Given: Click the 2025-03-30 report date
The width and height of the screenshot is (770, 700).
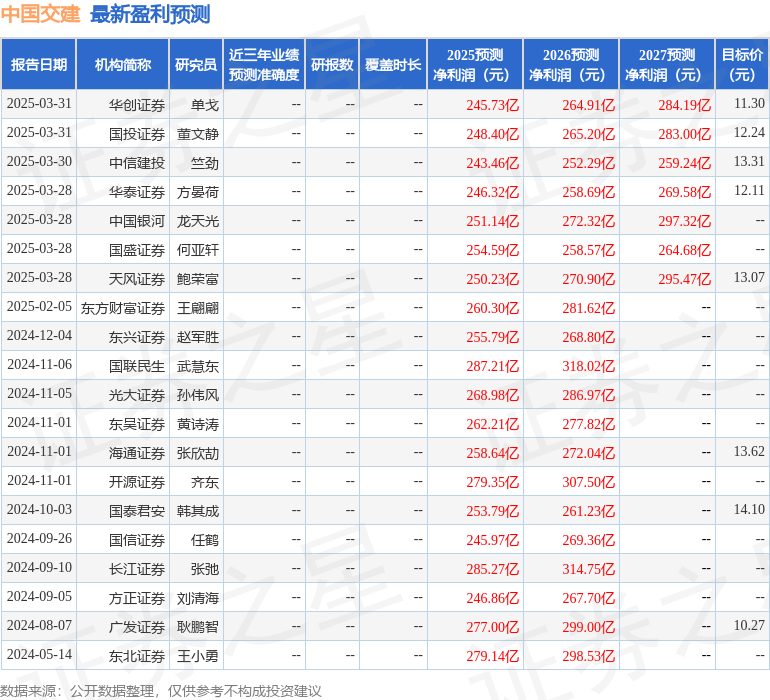Looking at the screenshot, I should pos(39,161).
